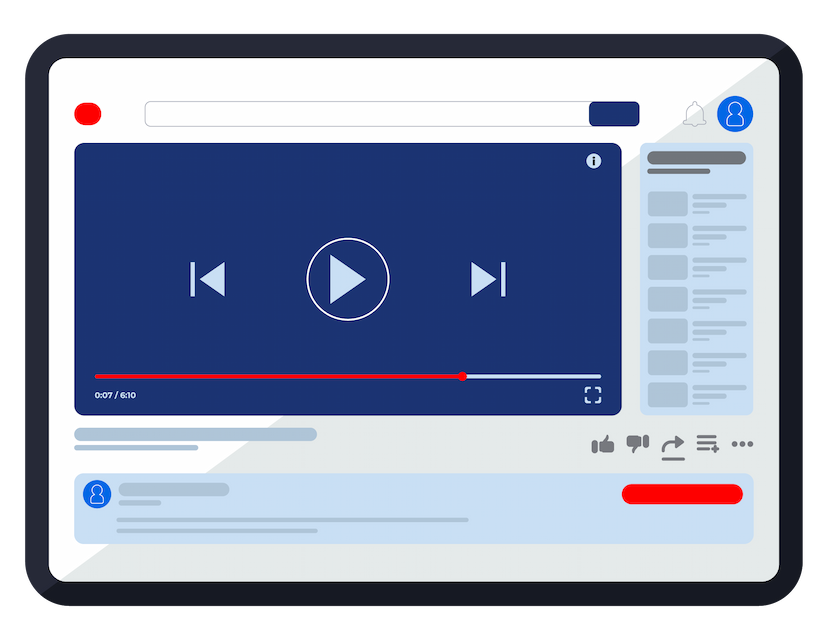
Task: Play the video with the center button
Action: tap(348, 279)
